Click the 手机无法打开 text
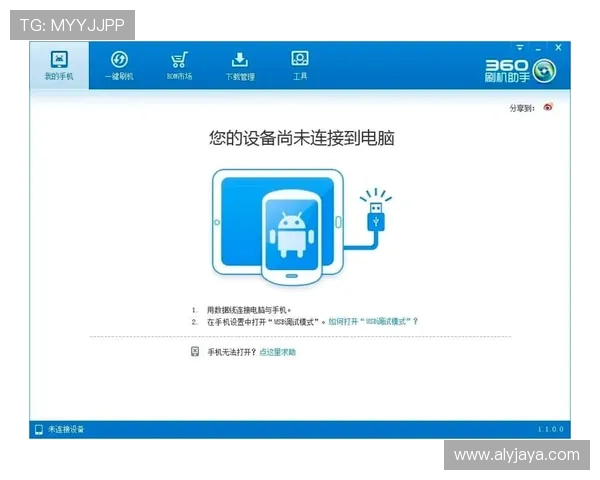 pos(232,352)
